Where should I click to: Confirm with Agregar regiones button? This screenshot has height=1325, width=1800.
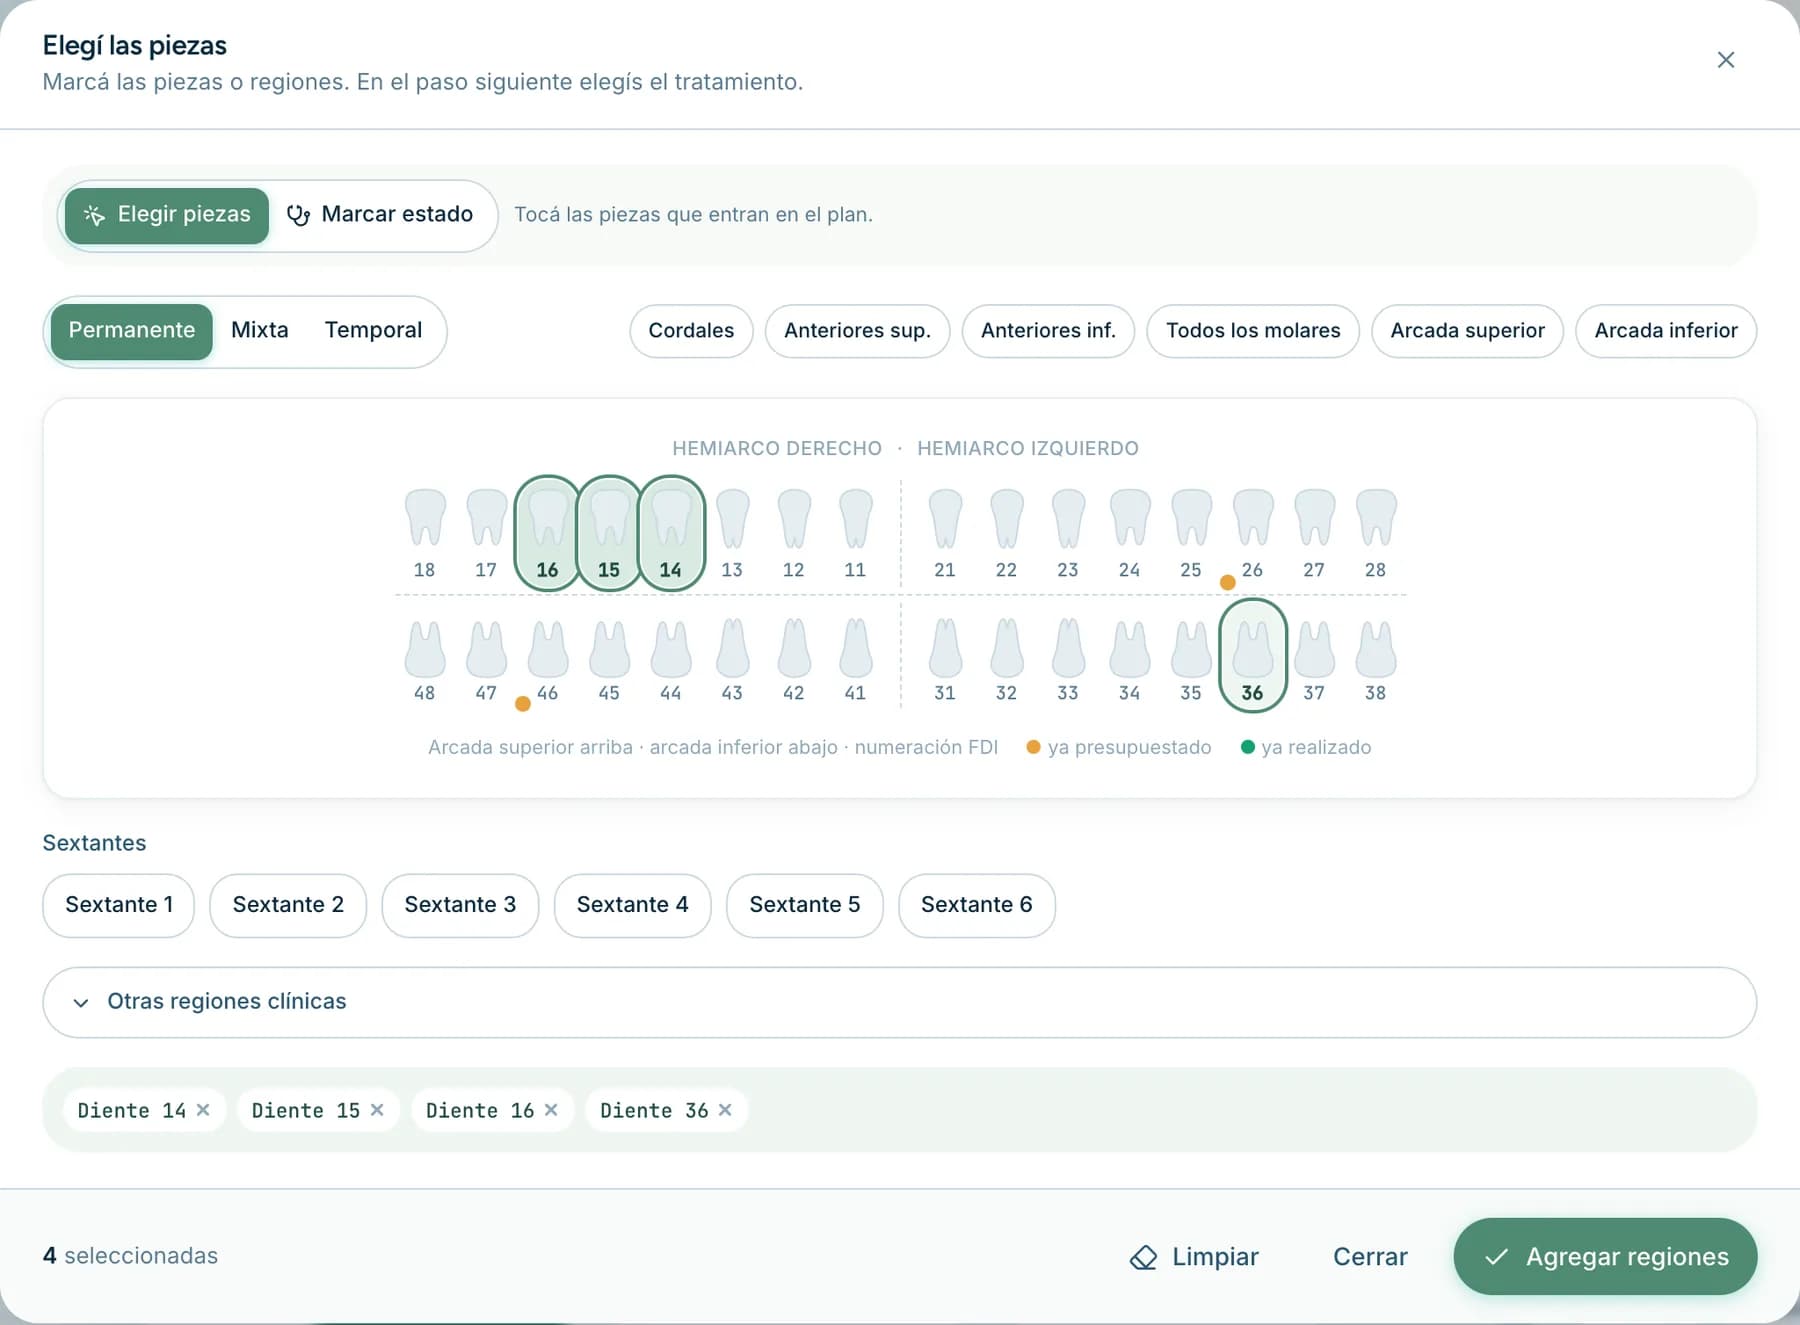(x=1605, y=1257)
